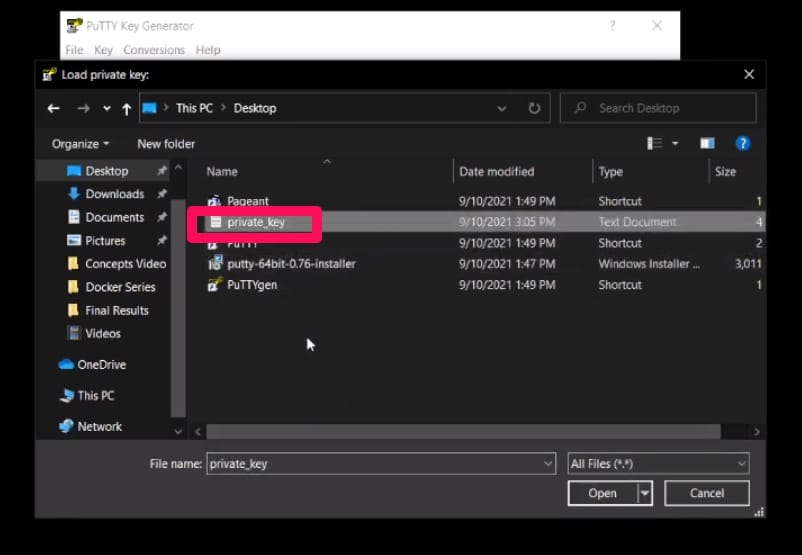Screen dimensions: 802x555
Task: Click the PuTTY Key Generator help question mark
Action: 612,26
